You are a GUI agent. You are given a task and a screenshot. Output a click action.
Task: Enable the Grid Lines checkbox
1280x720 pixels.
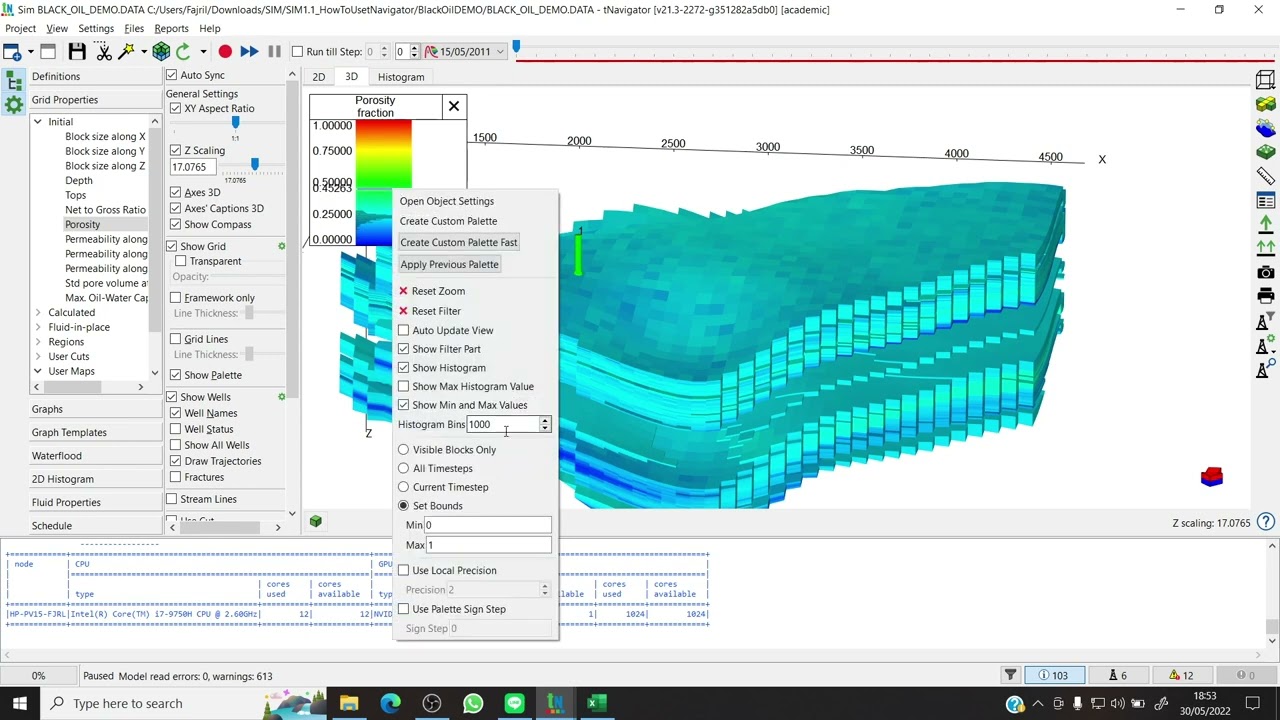pyautogui.click(x=176, y=339)
